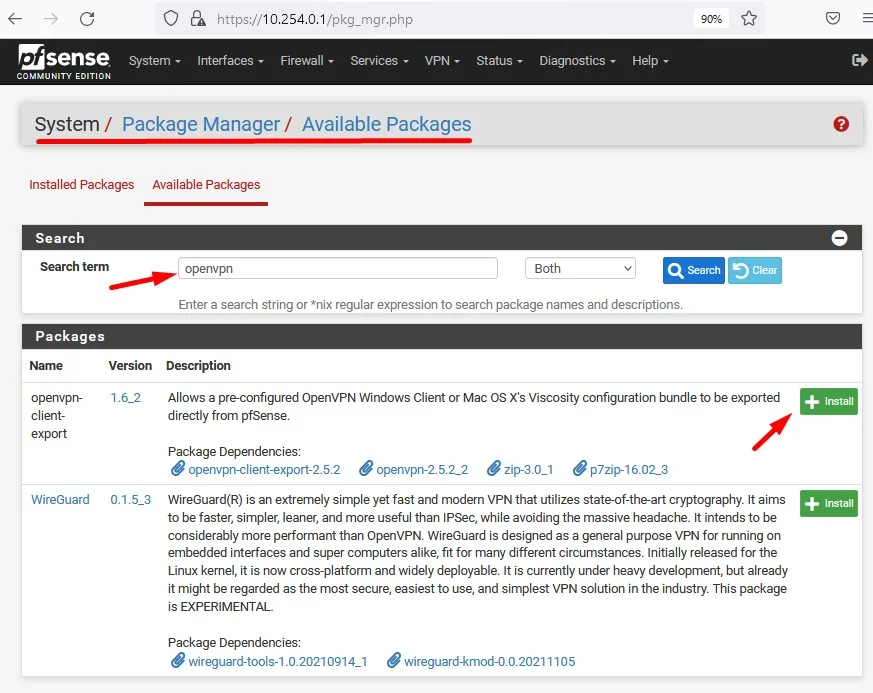Screen dimensions: 873x693
Task: Open the Firewall dropdown menu
Action: click(307, 61)
